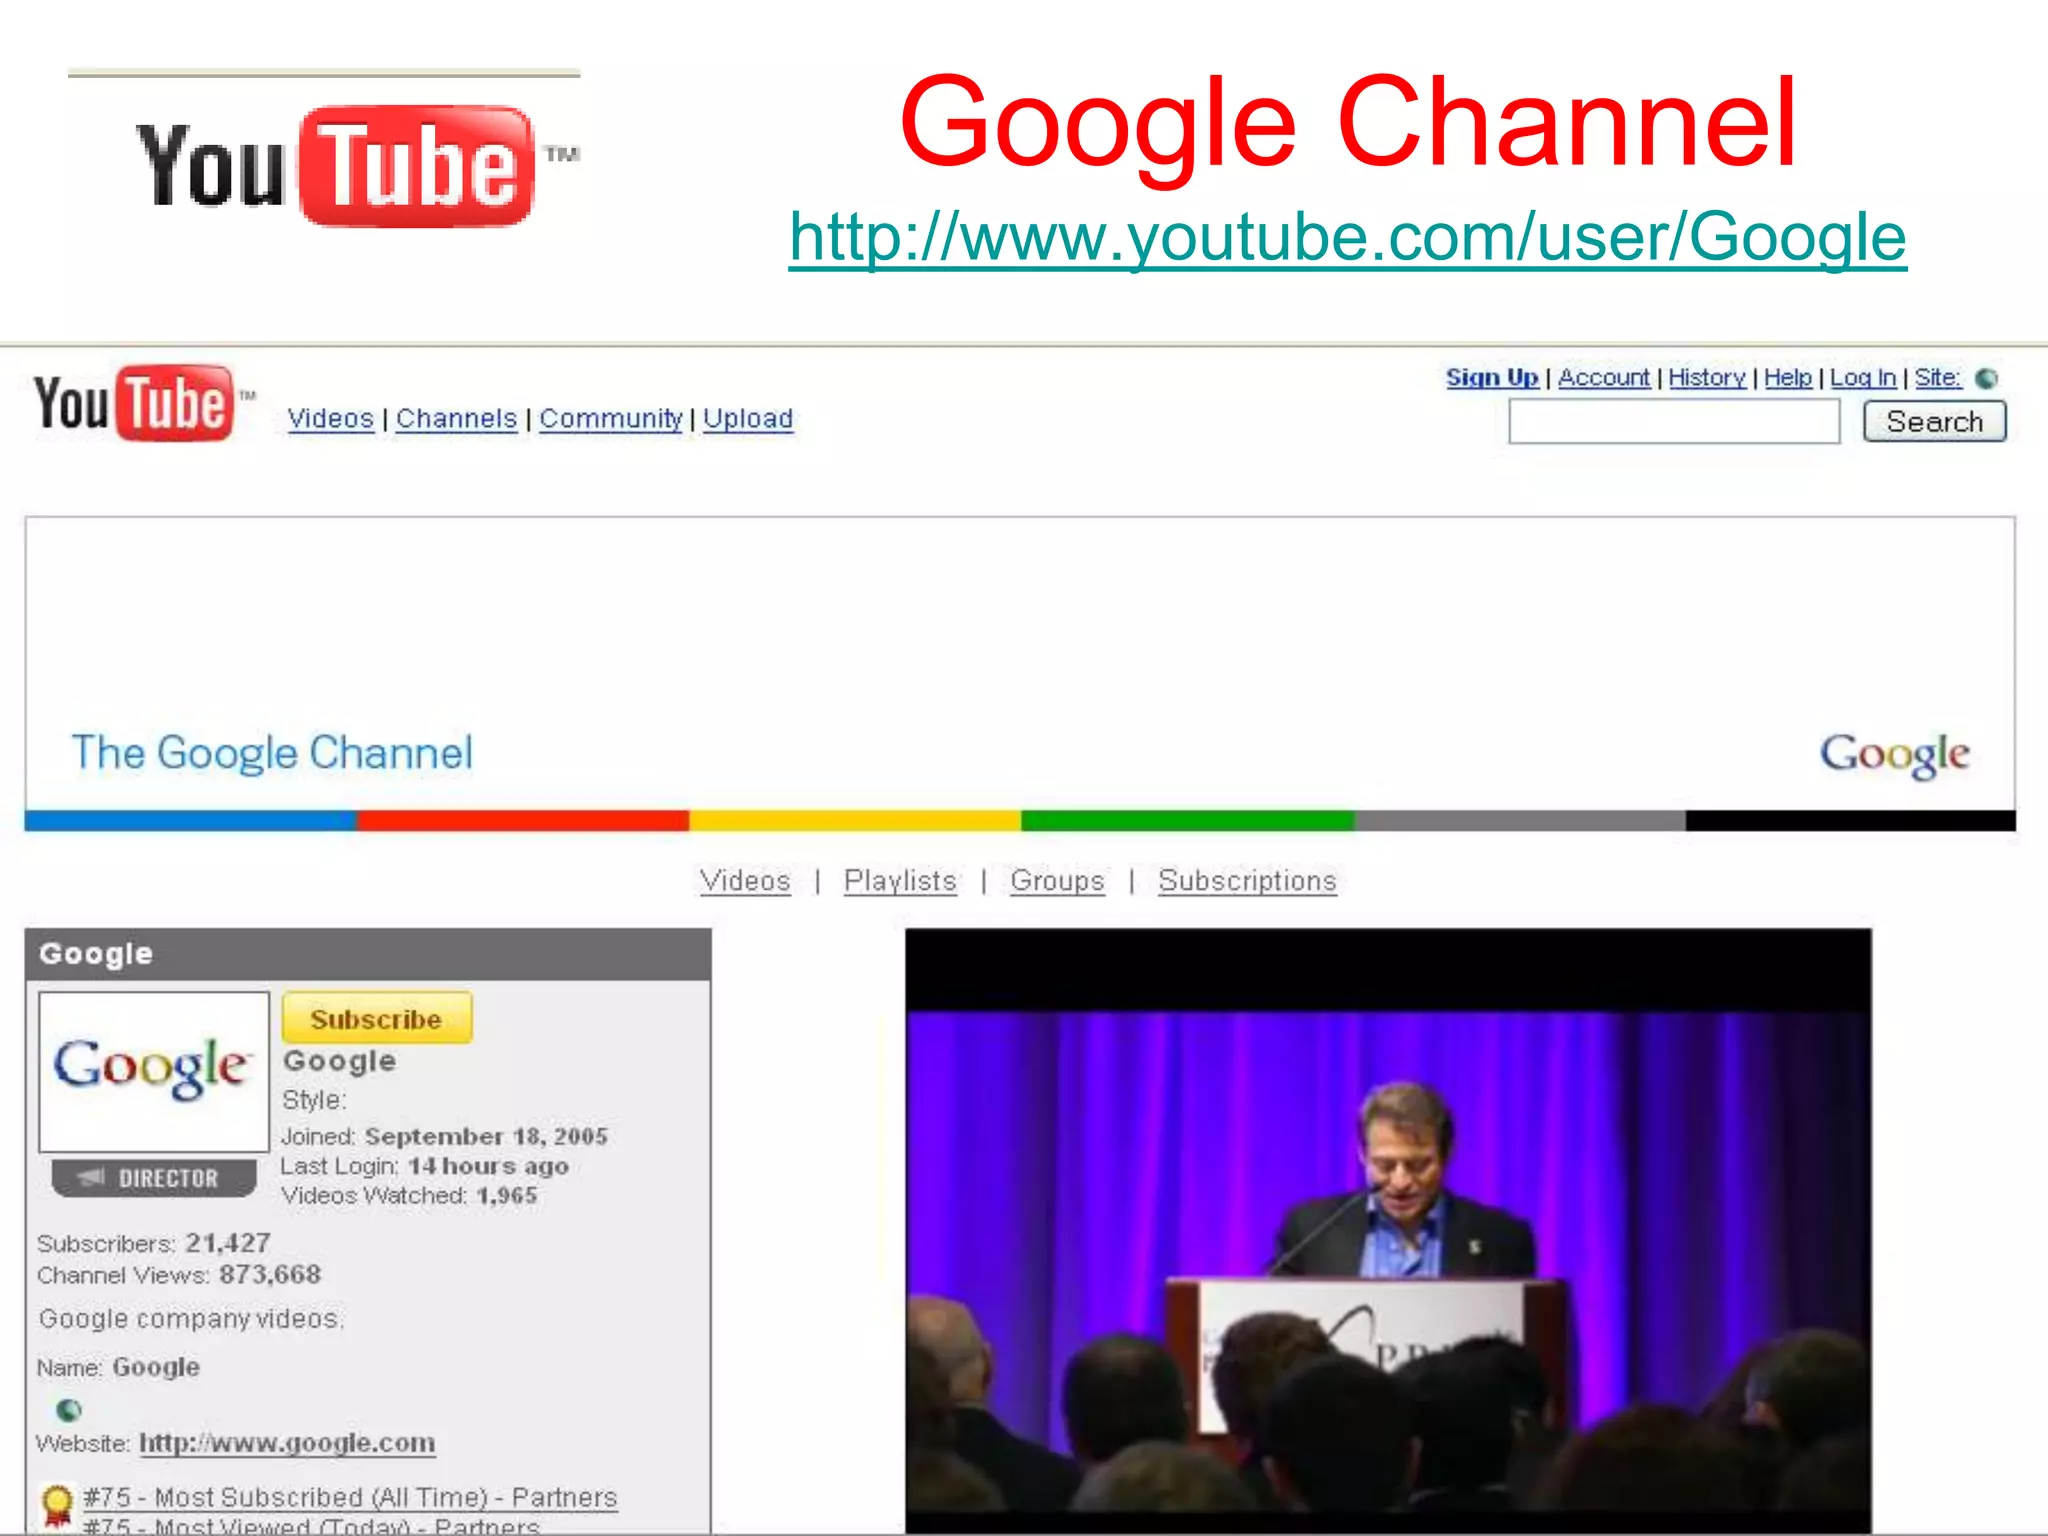Click the Videos Watched: 1,965 text
The width and height of the screenshot is (2048, 1536).
[409, 1195]
